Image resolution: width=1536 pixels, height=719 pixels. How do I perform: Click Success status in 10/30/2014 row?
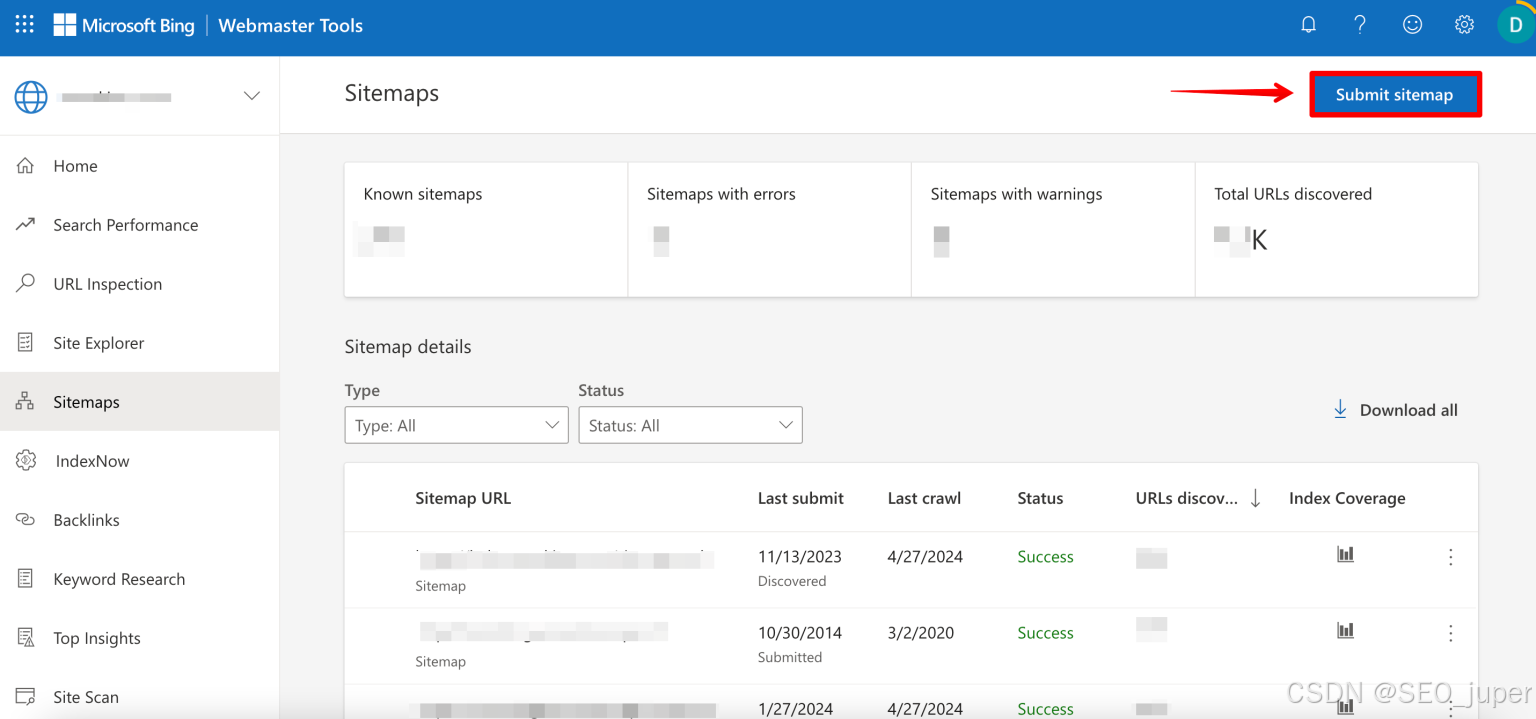click(x=1045, y=633)
